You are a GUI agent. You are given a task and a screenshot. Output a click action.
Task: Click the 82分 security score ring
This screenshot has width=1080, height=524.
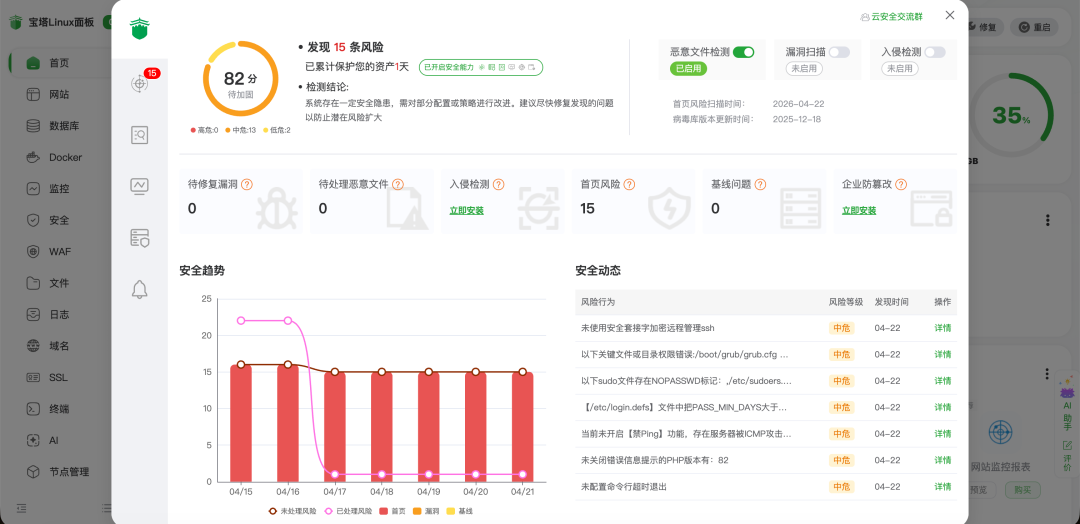coord(240,79)
